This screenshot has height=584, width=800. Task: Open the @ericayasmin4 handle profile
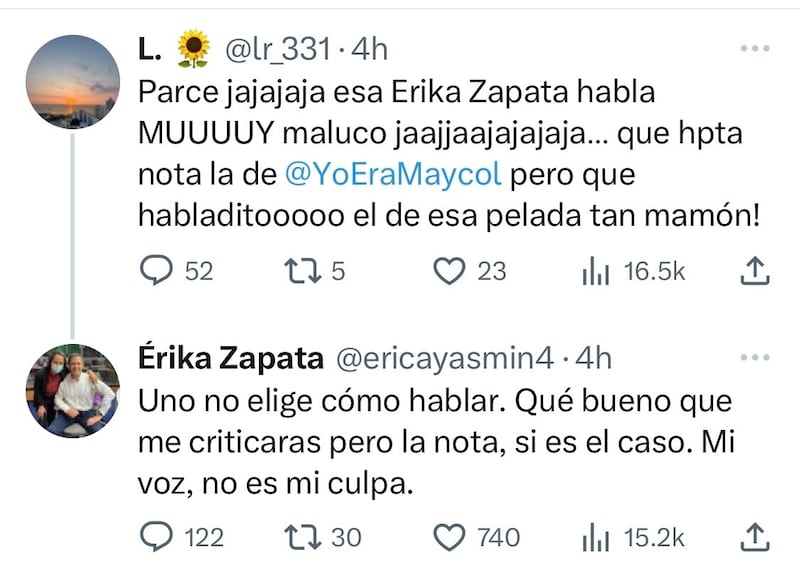tap(443, 359)
